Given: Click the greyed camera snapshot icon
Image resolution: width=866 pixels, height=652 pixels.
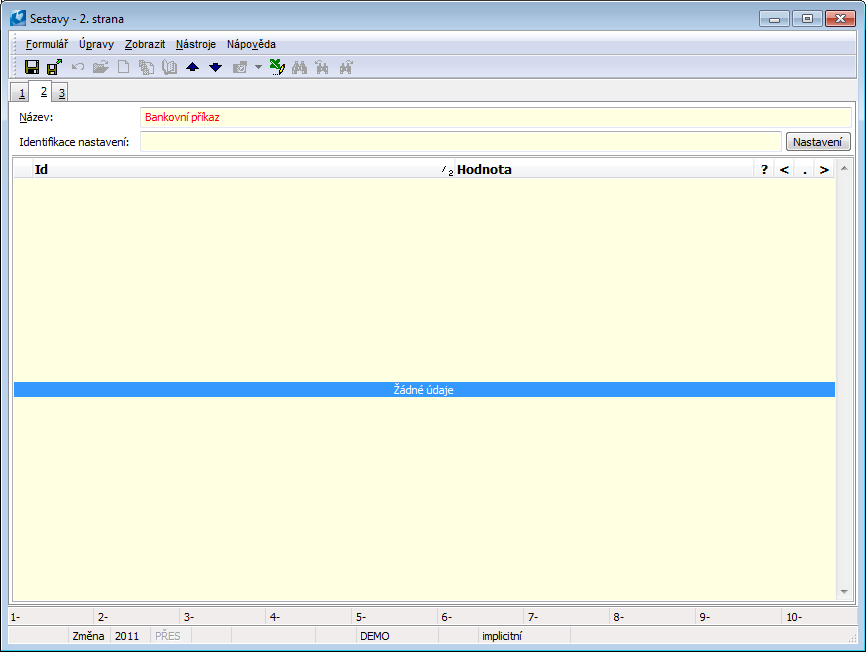Looking at the screenshot, I should click(x=240, y=67).
